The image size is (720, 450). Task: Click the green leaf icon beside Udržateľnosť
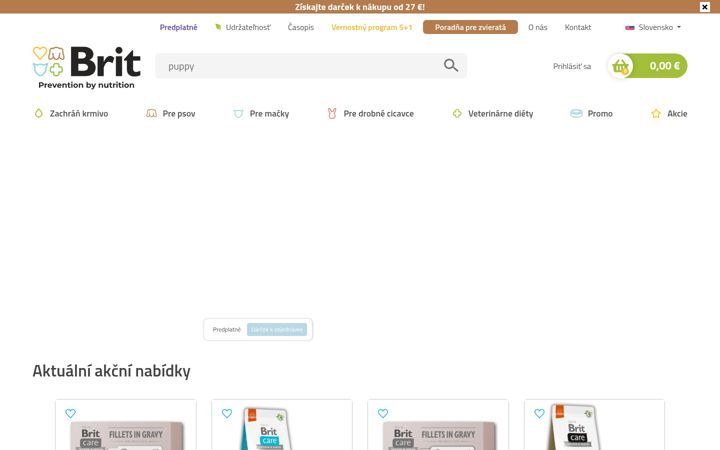[x=218, y=27]
